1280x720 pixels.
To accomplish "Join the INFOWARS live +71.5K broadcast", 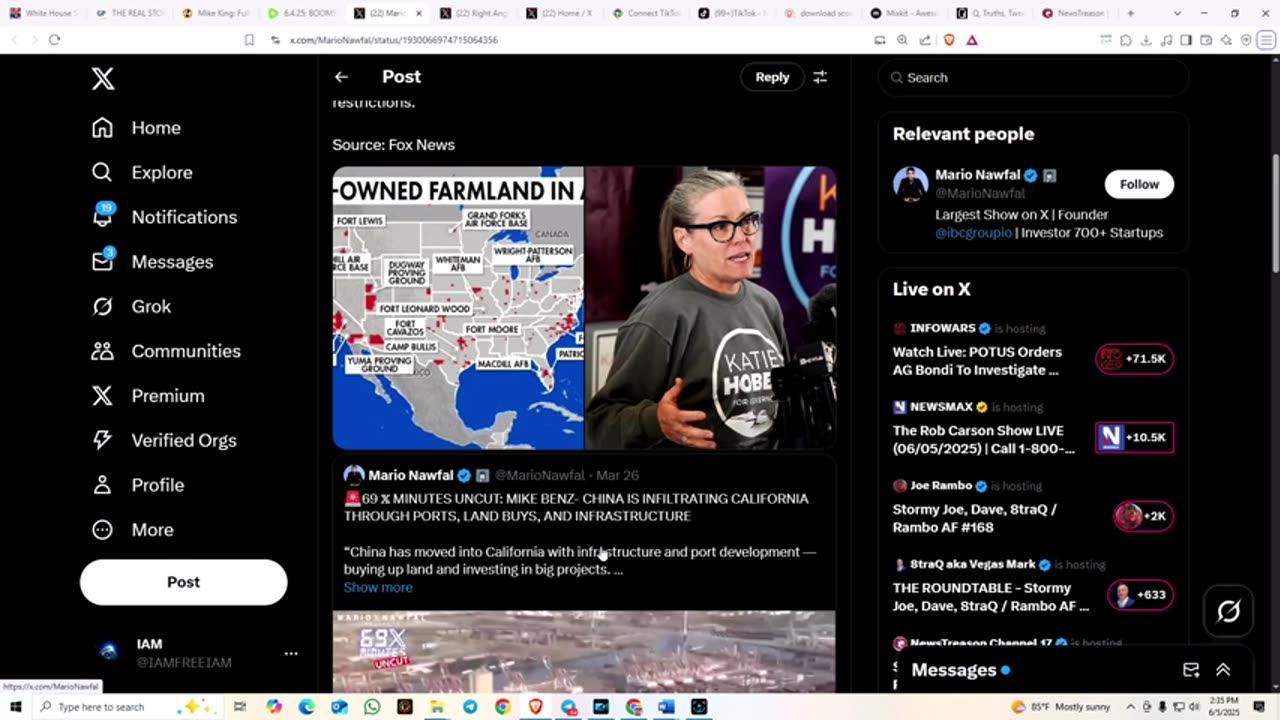I will [x=1134, y=359].
